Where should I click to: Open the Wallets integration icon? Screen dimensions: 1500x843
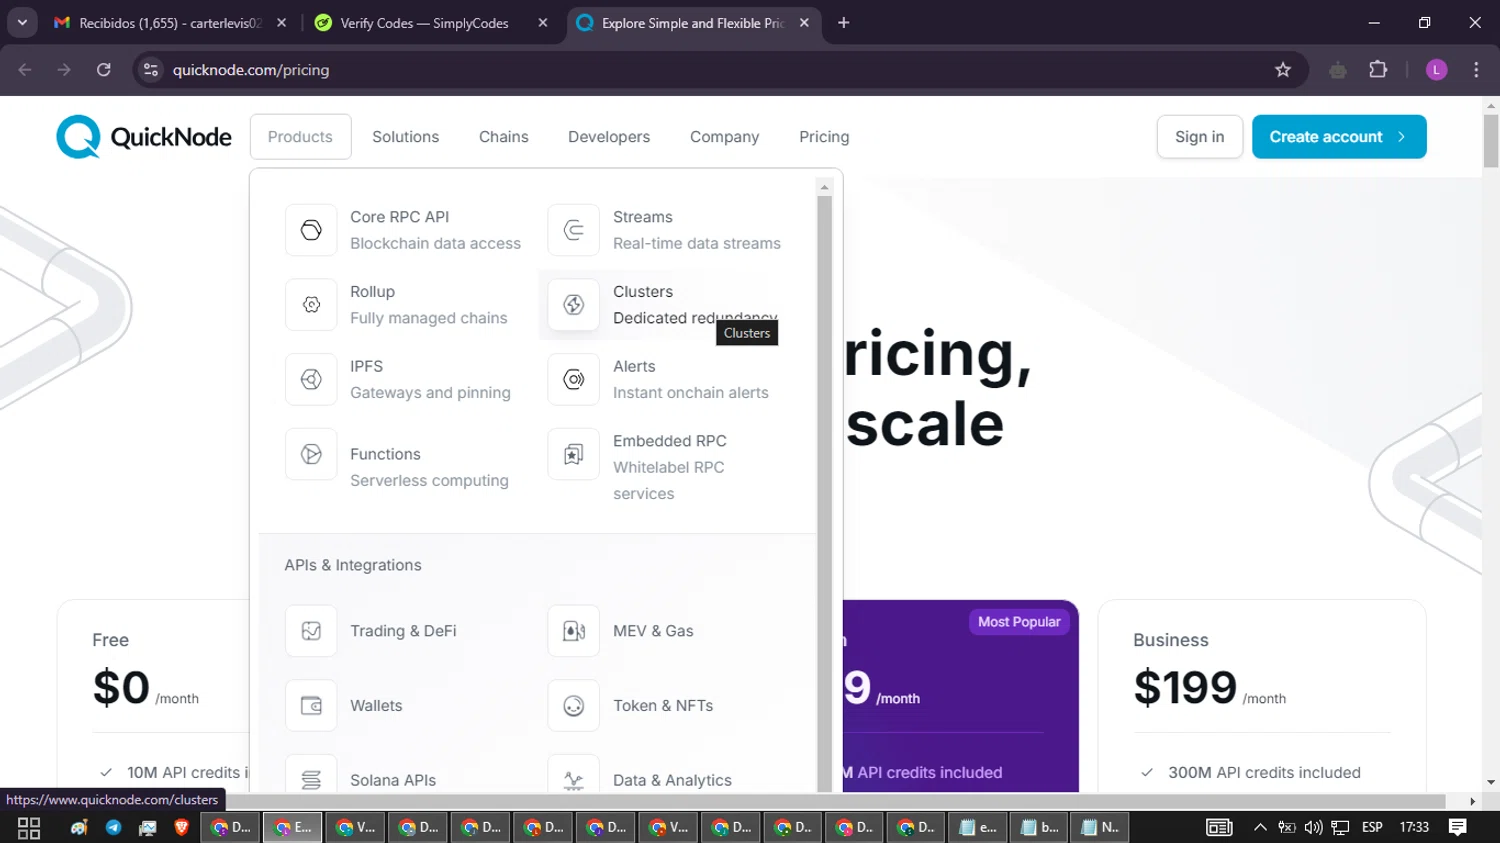[311, 706]
